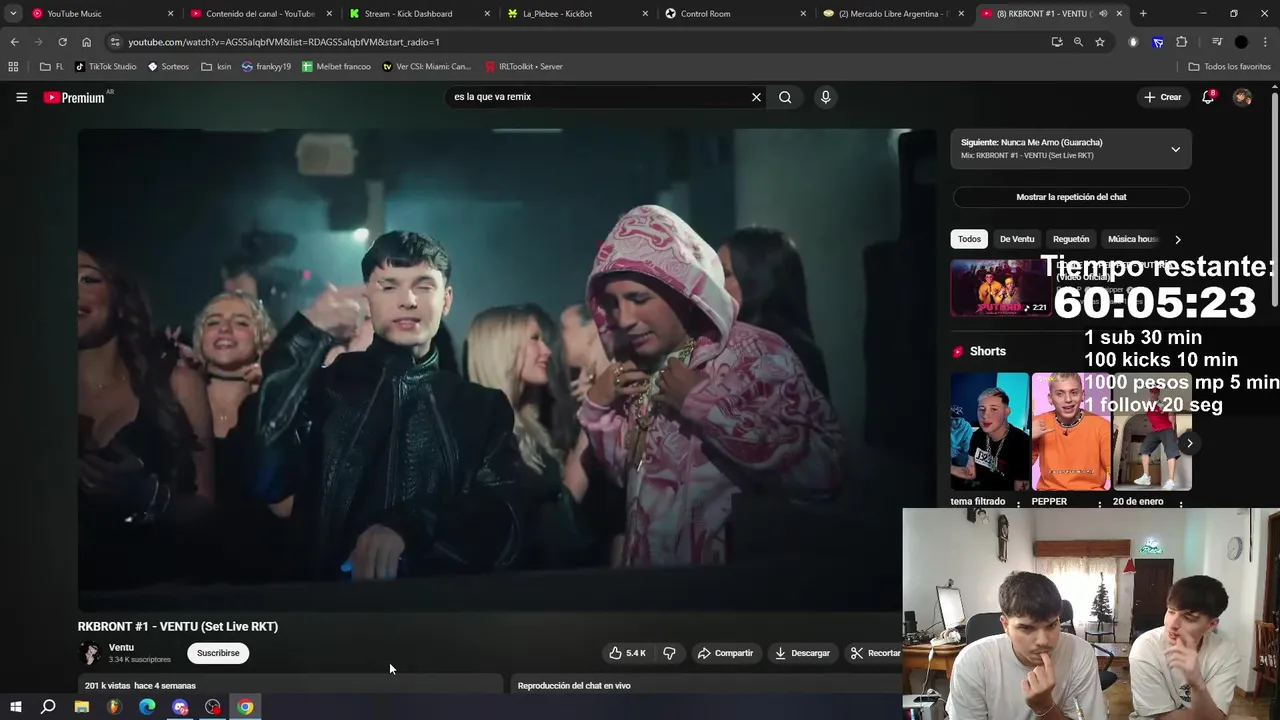The image size is (1280, 720).
Task: Open the Crear menu button
Action: click(x=1163, y=97)
